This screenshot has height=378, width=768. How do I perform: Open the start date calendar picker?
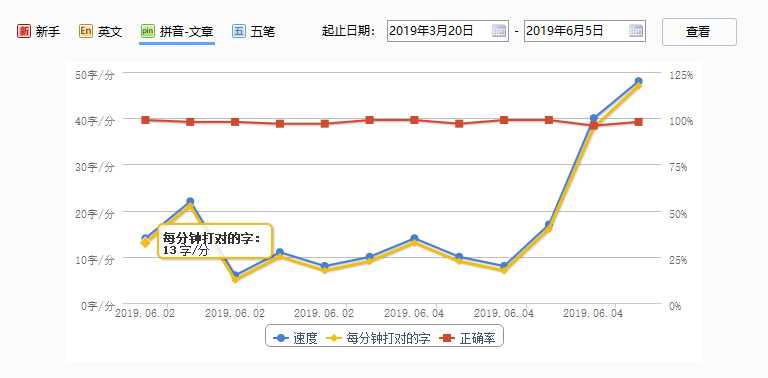click(499, 31)
